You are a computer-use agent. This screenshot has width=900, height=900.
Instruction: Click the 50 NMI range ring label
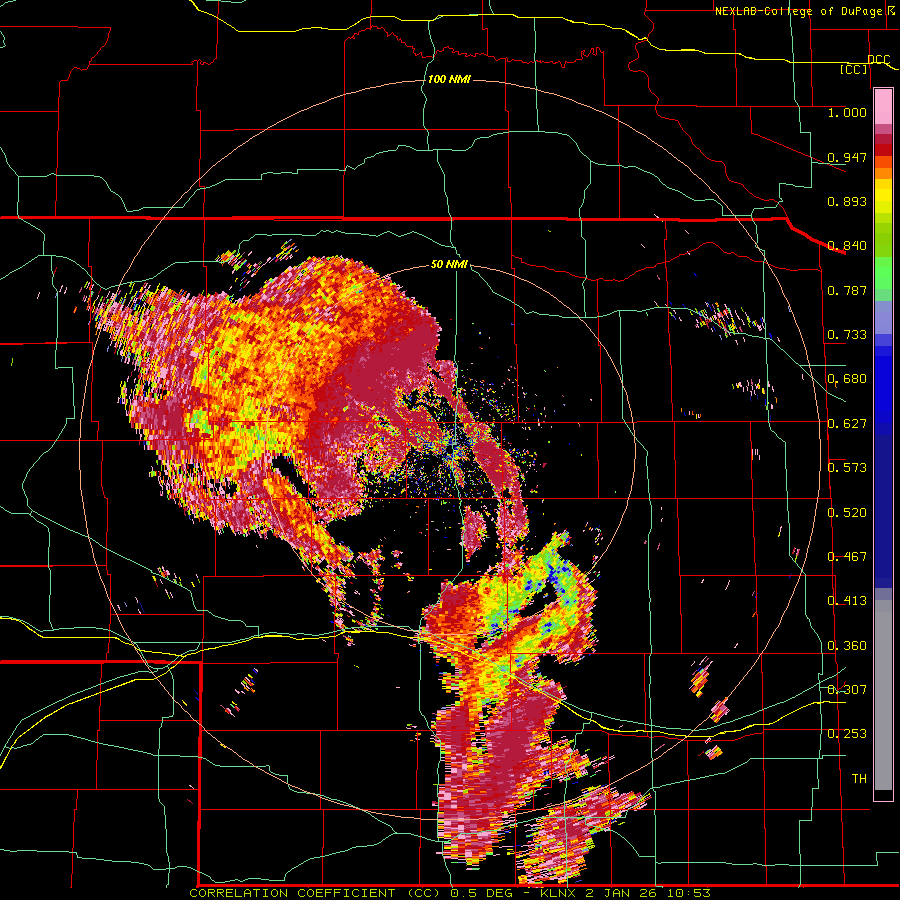pos(449,265)
